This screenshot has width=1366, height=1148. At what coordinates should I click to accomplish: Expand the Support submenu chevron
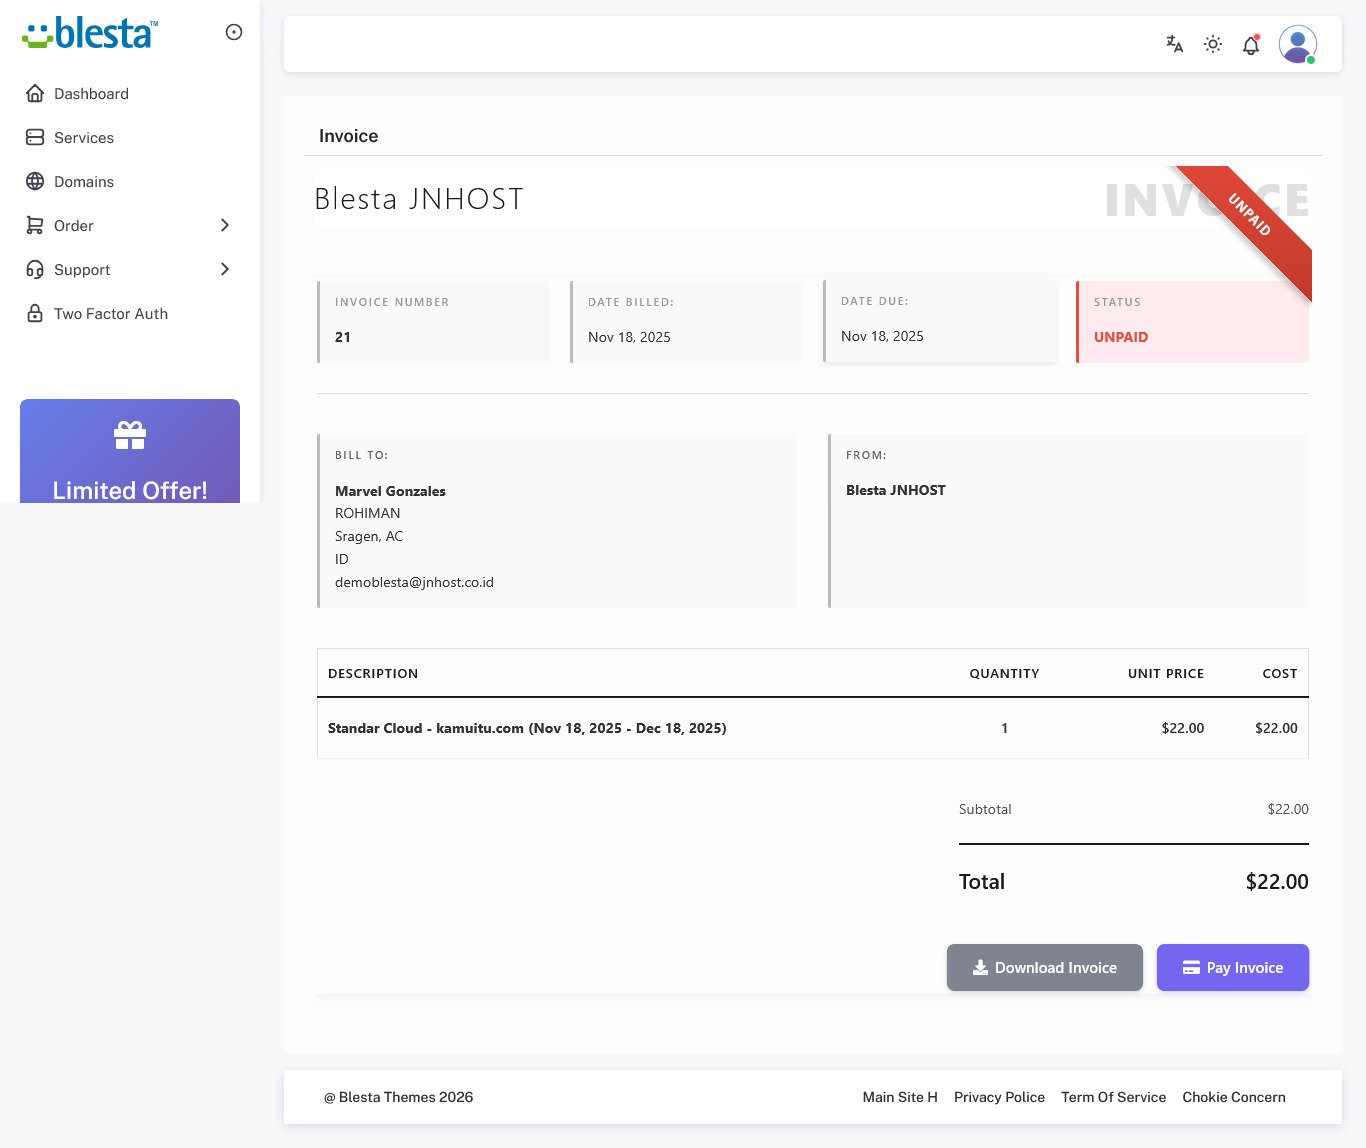click(225, 270)
